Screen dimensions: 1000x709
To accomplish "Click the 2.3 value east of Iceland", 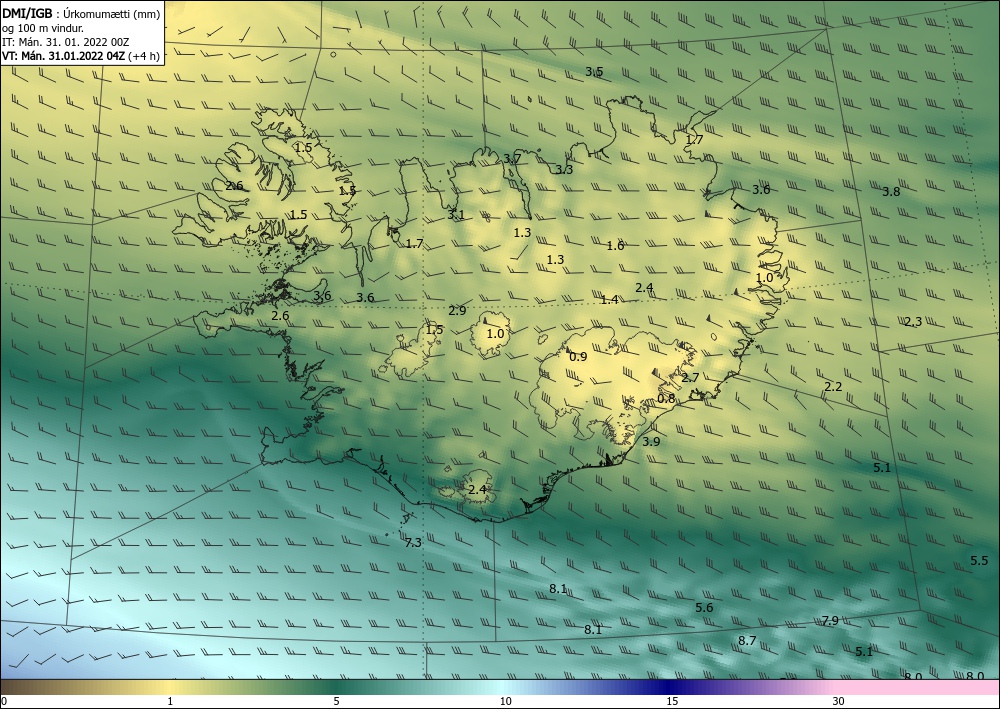I will pyautogui.click(x=913, y=321).
